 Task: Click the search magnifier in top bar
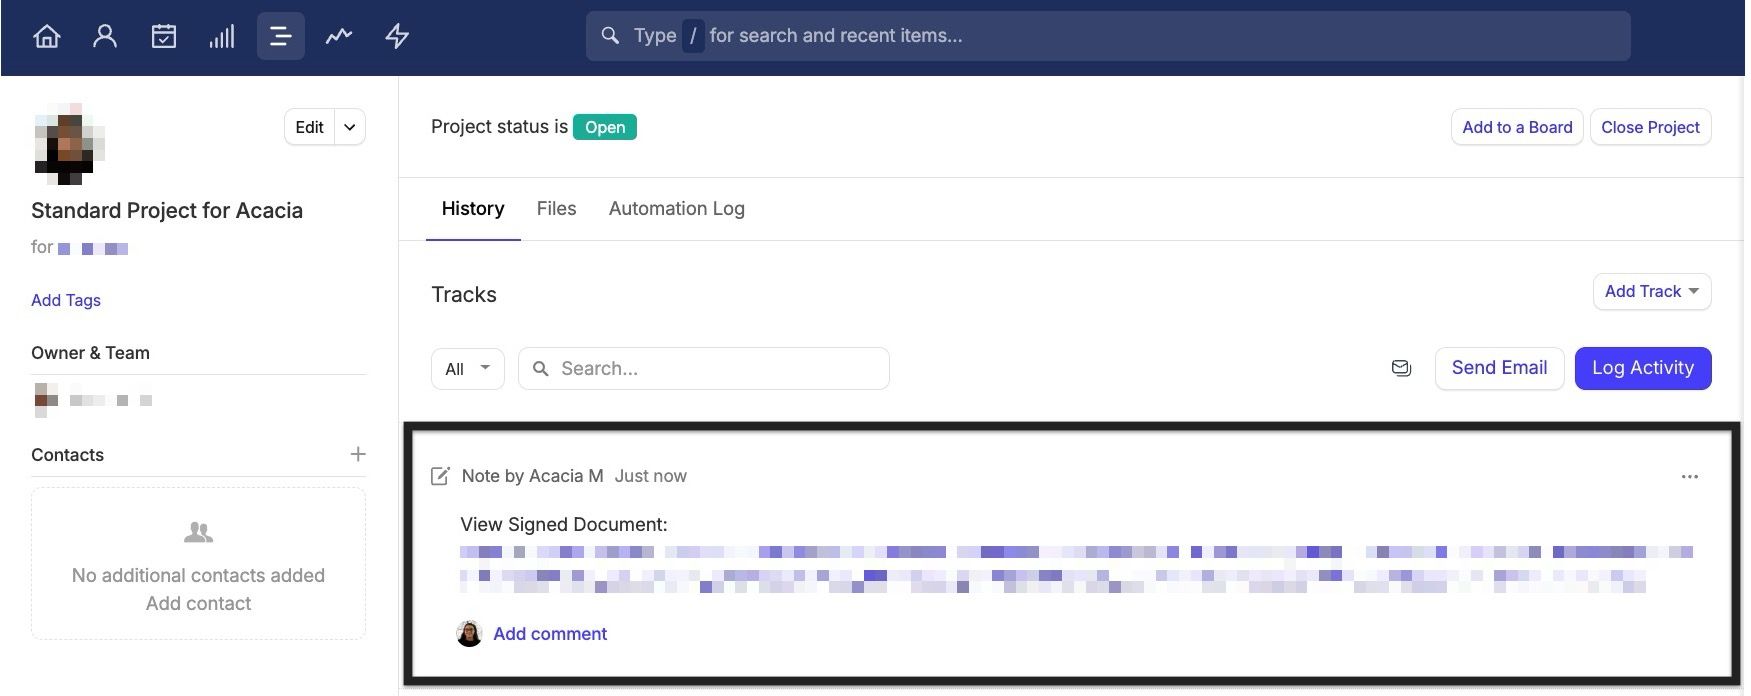click(x=610, y=35)
